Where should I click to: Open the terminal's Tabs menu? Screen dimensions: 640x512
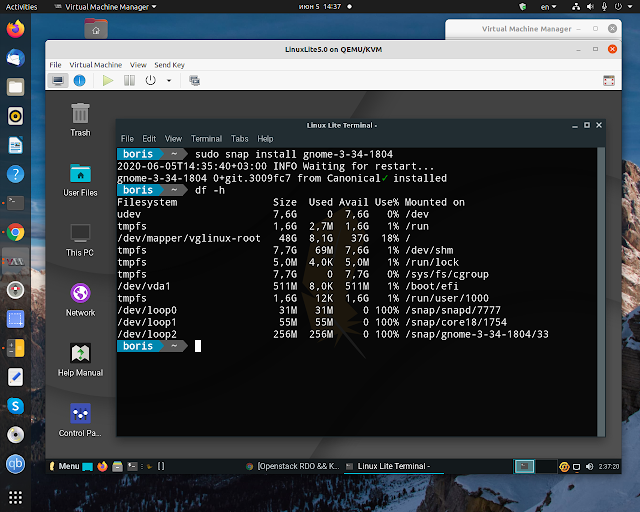pos(240,139)
